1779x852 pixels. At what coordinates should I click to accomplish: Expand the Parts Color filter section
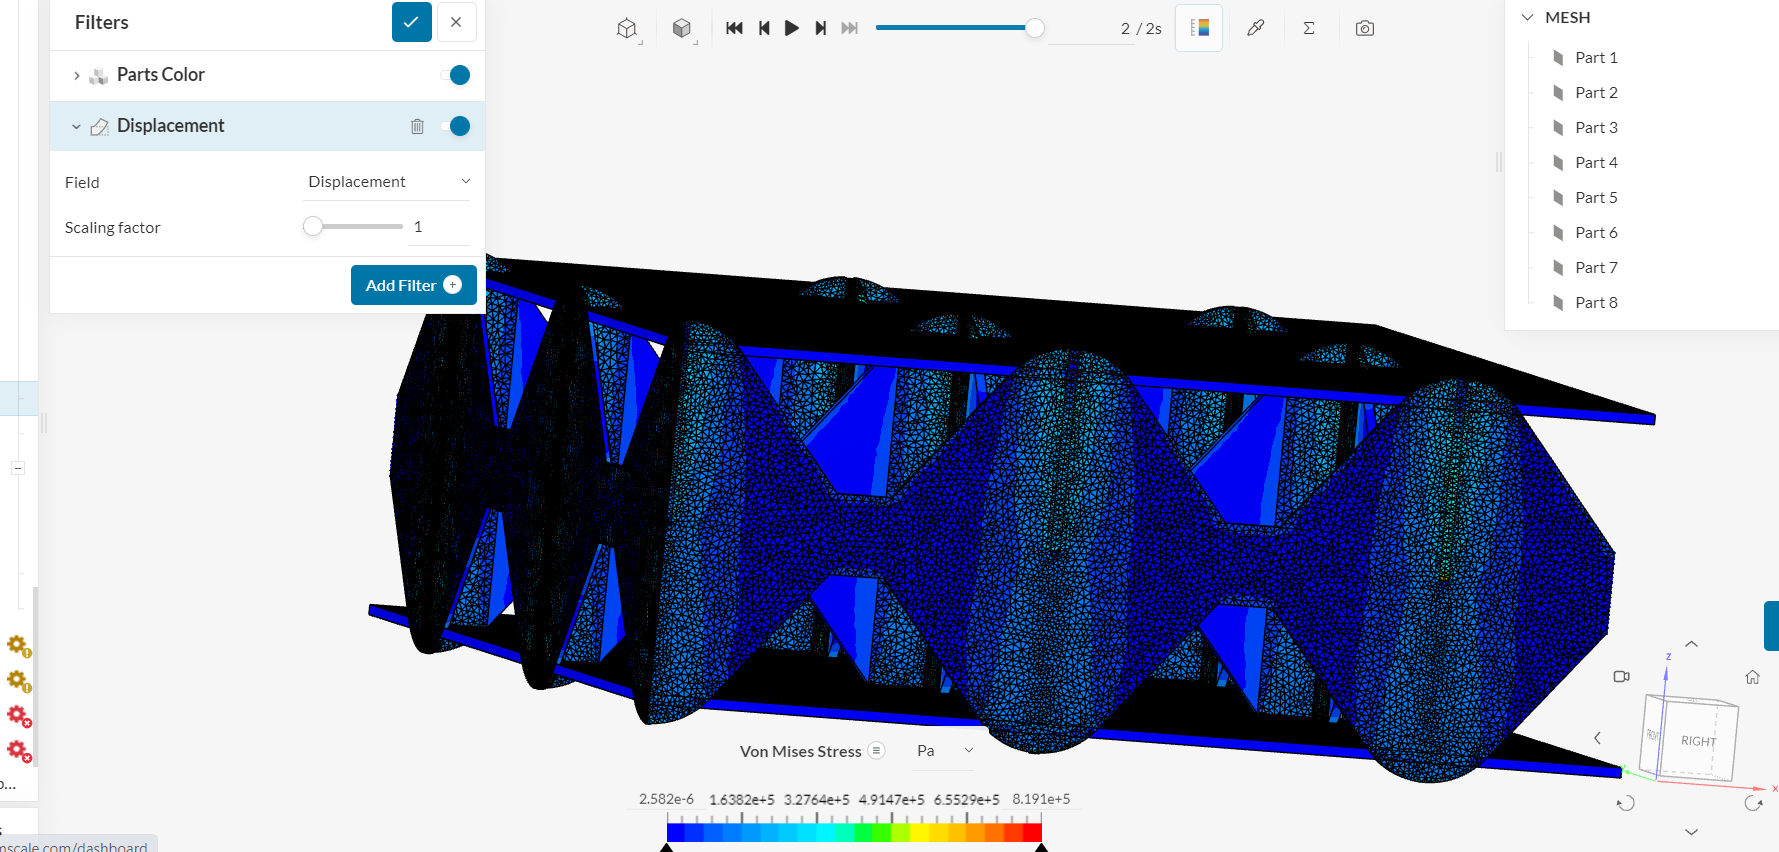coord(77,75)
